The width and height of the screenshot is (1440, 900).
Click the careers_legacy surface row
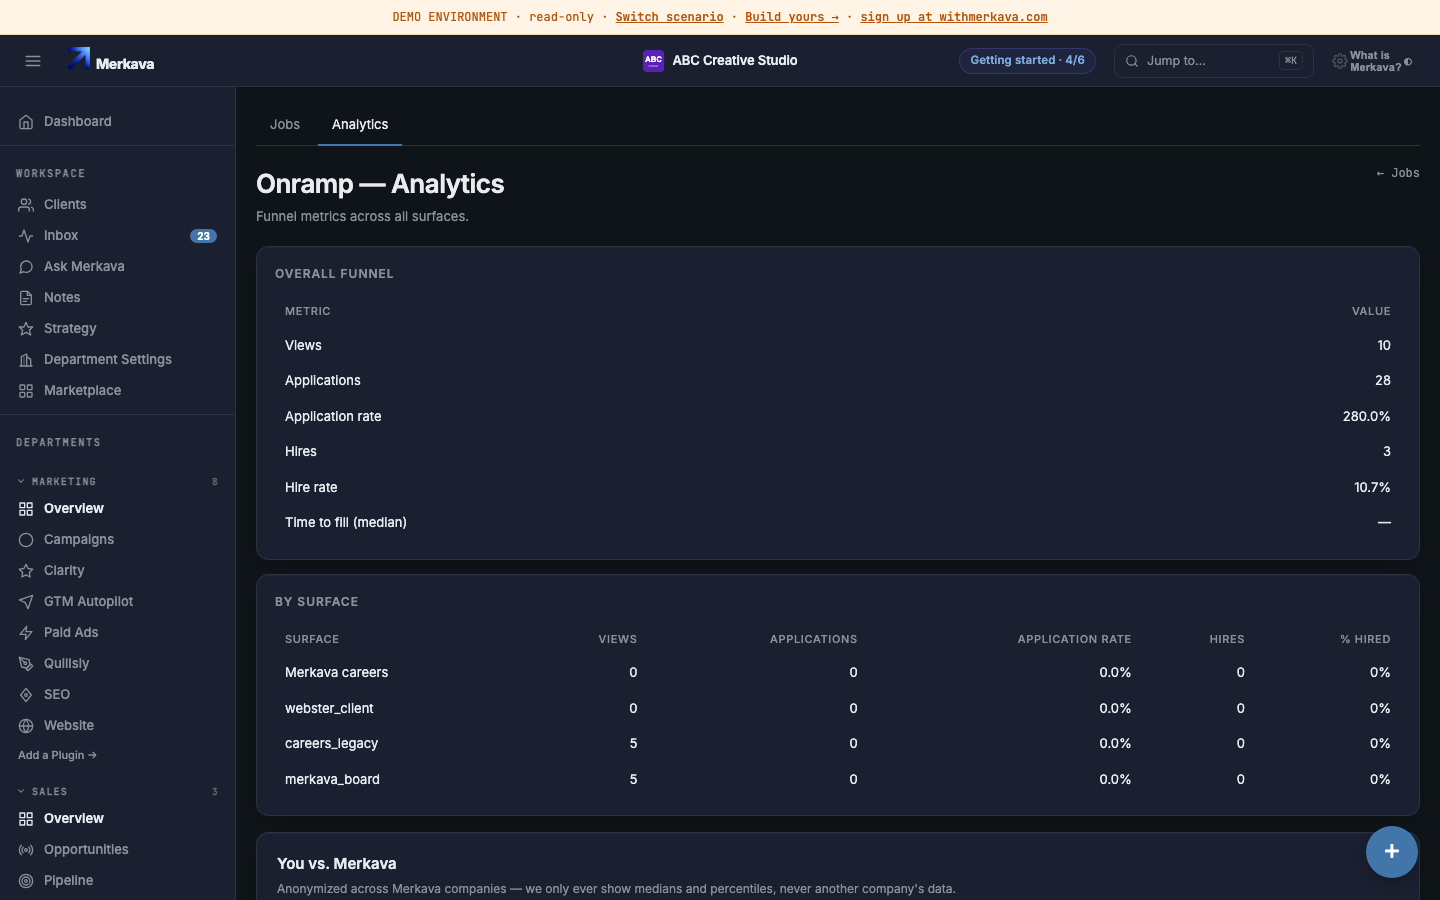pyautogui.click(x=838, y=744)
